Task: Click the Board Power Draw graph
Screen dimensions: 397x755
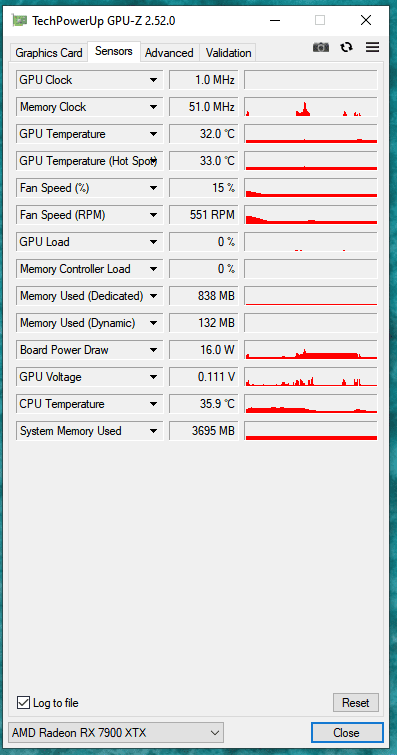Action: click(311, 350)
